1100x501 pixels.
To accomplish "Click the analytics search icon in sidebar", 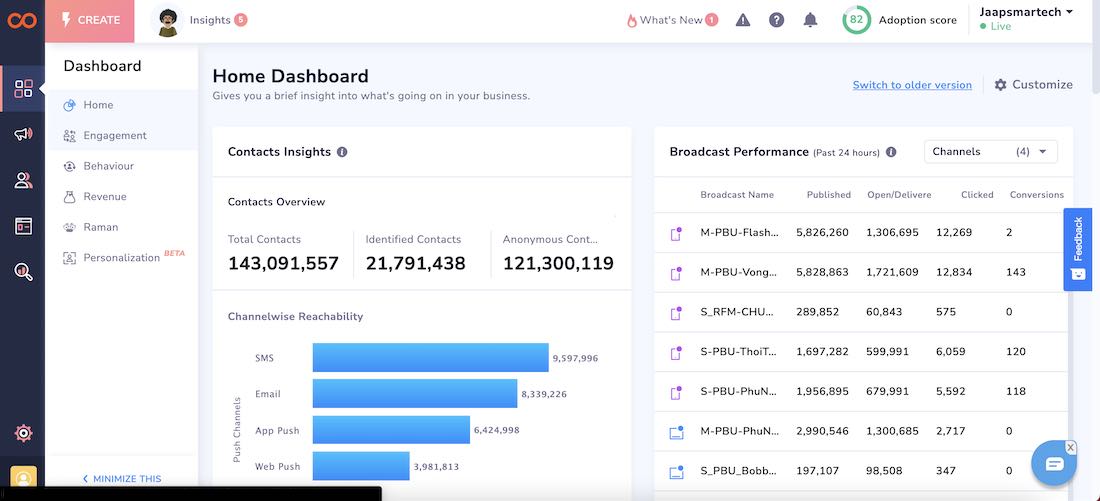I will tap(23, 271).
